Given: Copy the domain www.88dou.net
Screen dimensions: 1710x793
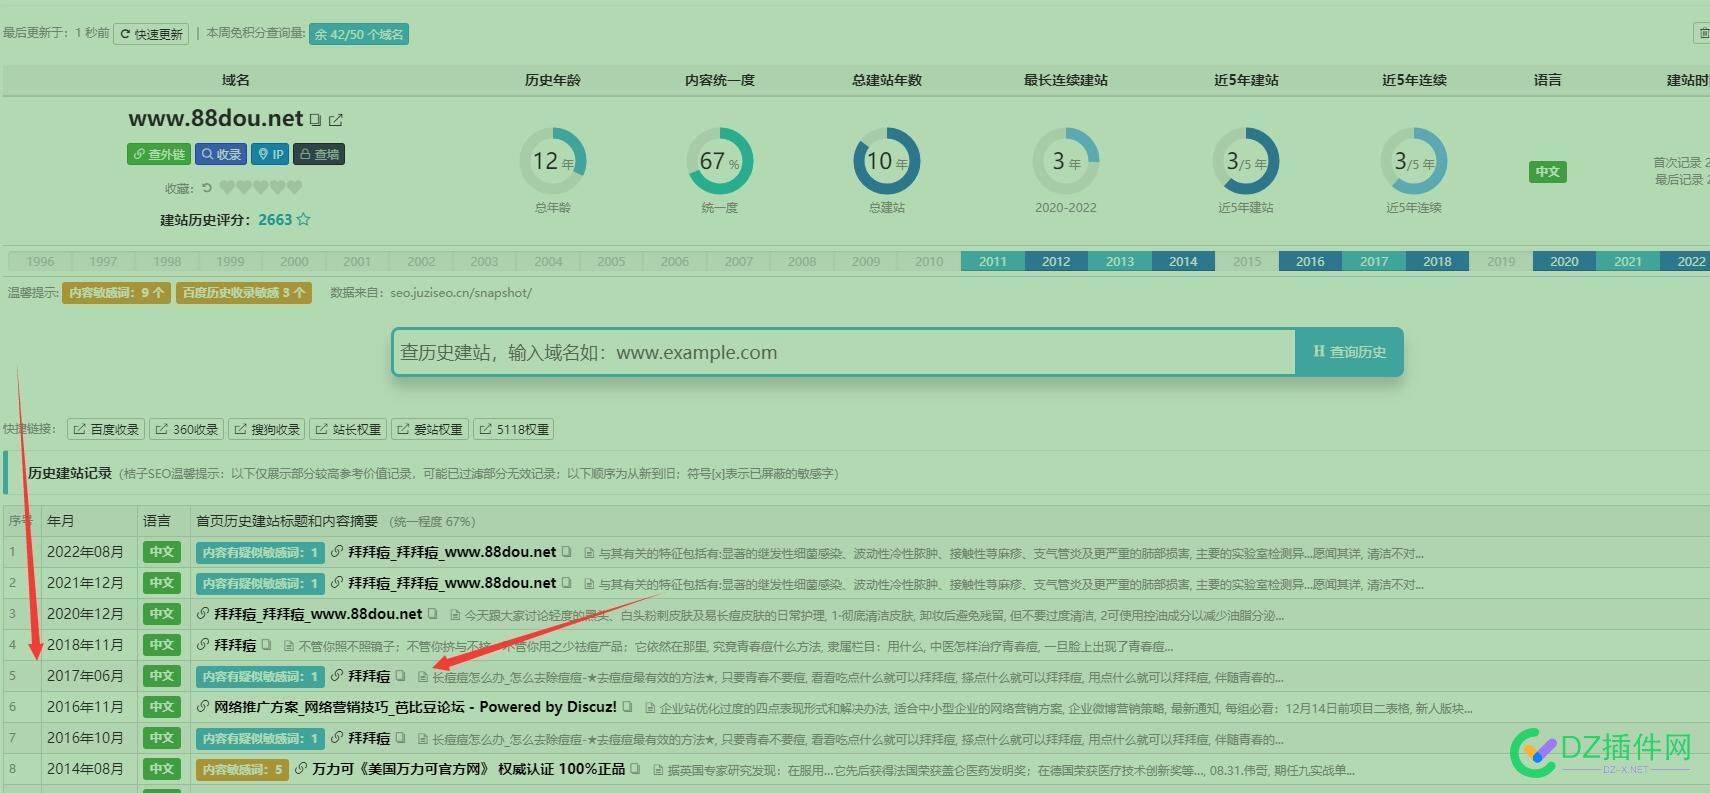Looking at the screenshot, I should coord(315,120).
